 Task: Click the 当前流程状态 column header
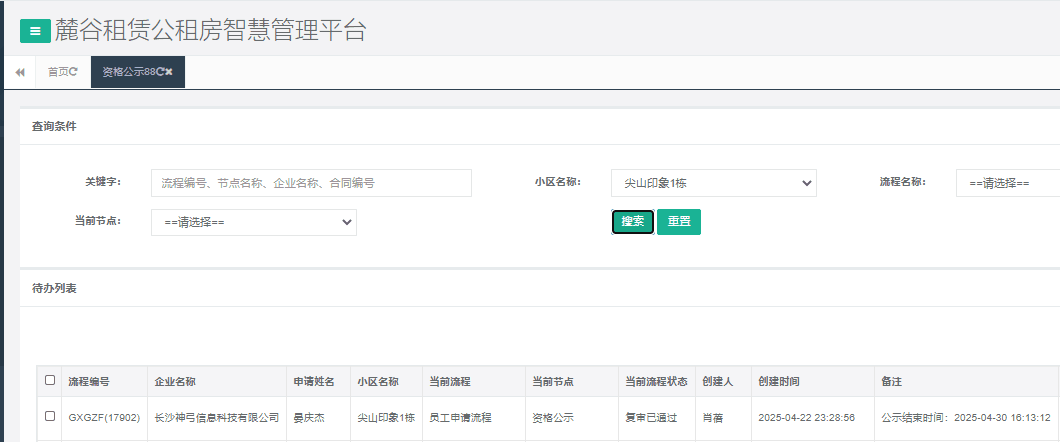[x=656, y=382]
